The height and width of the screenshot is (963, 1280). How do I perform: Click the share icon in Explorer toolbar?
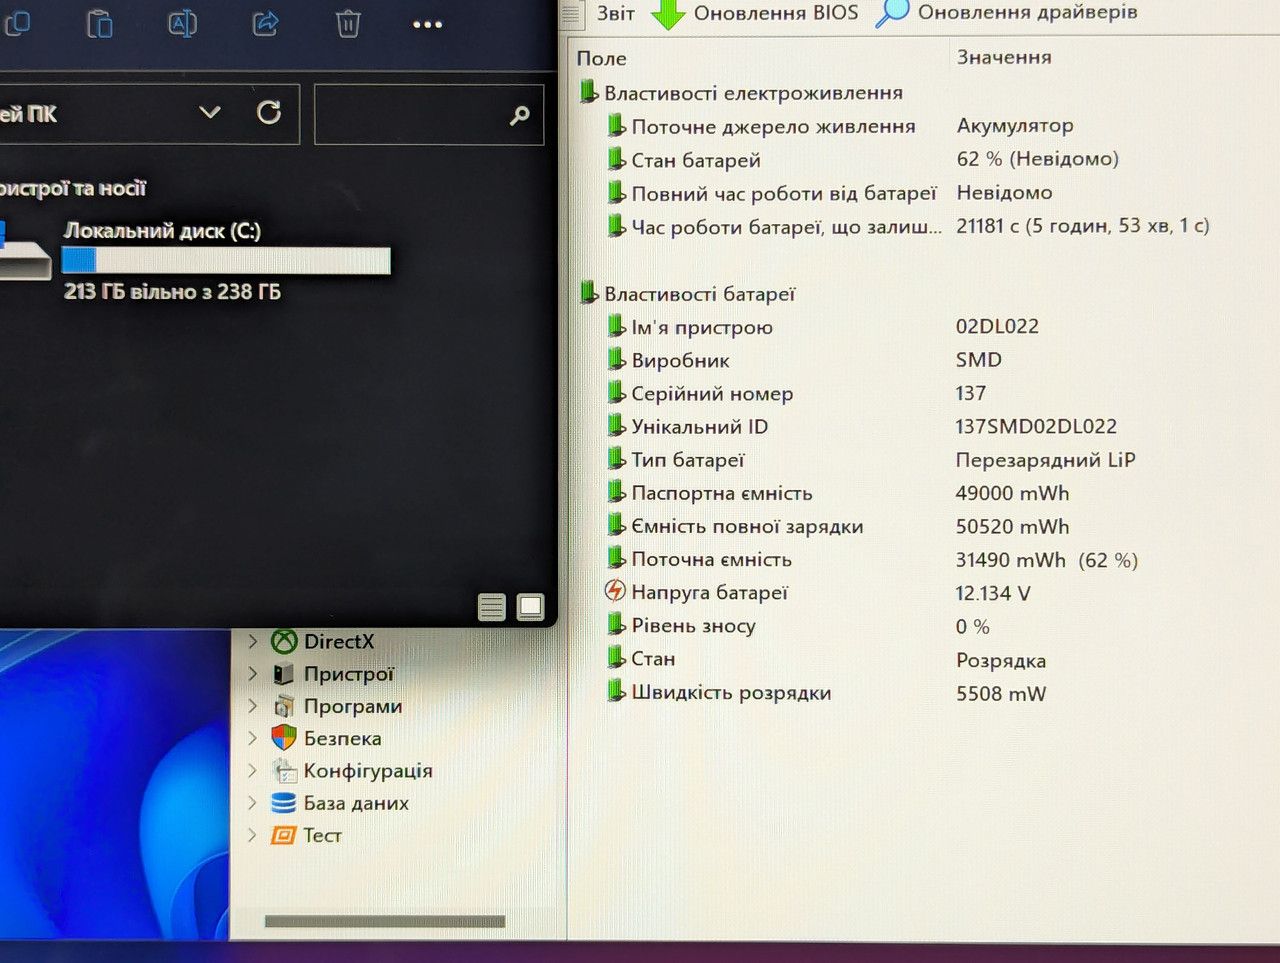pos(265,23)
